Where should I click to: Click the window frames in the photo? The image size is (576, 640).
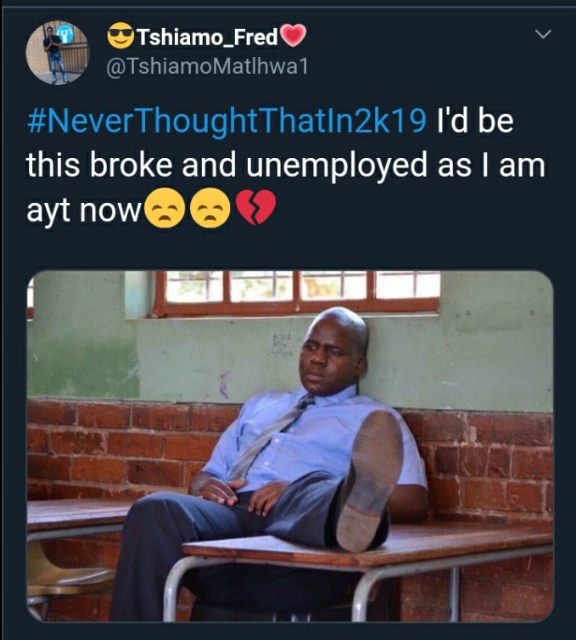pyautogui.click(x=297, y=293)
